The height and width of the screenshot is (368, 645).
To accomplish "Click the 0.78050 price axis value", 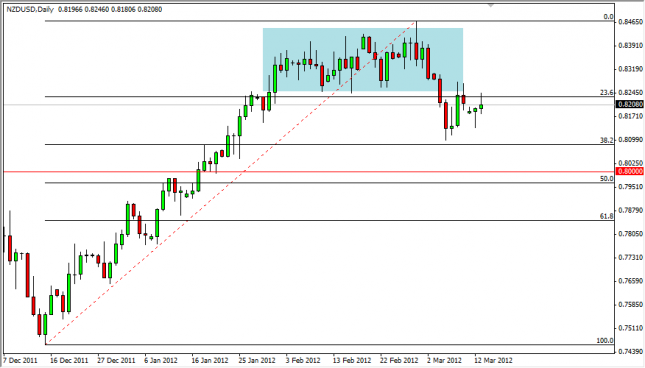I will click(630, 234).
